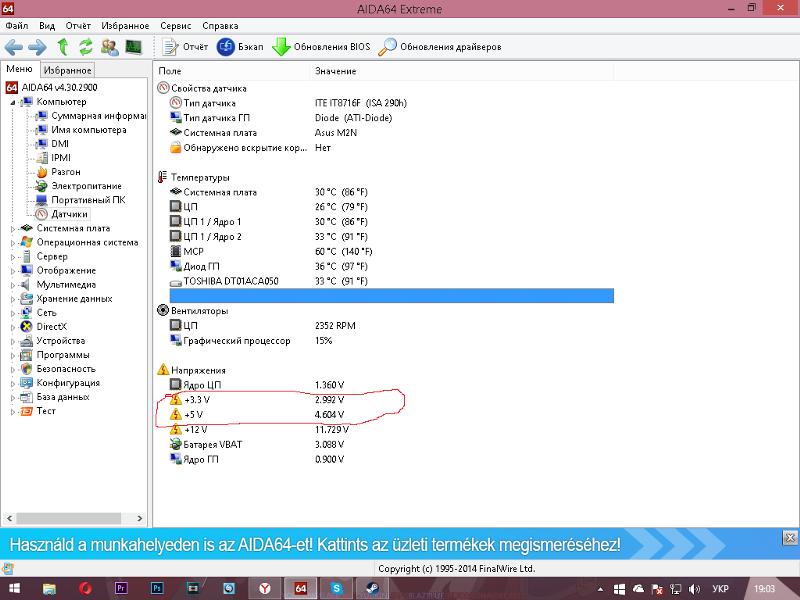This screenshot has width=800, height=600.
Task: Select the Тест tree item
Action: pyautogui.click(x=45, y=411)
